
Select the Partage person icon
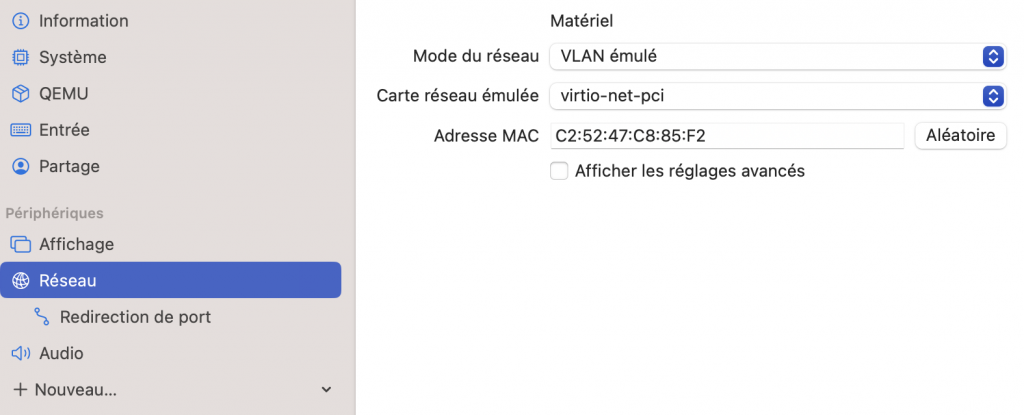click(x=20, y=166)
